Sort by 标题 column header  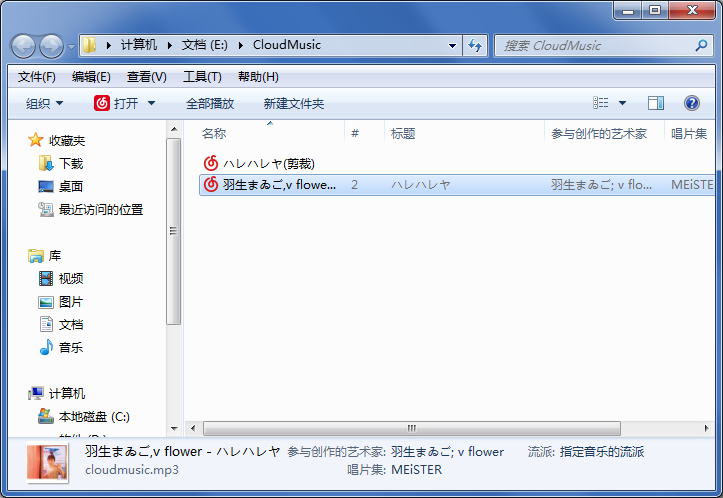point(403,133)
